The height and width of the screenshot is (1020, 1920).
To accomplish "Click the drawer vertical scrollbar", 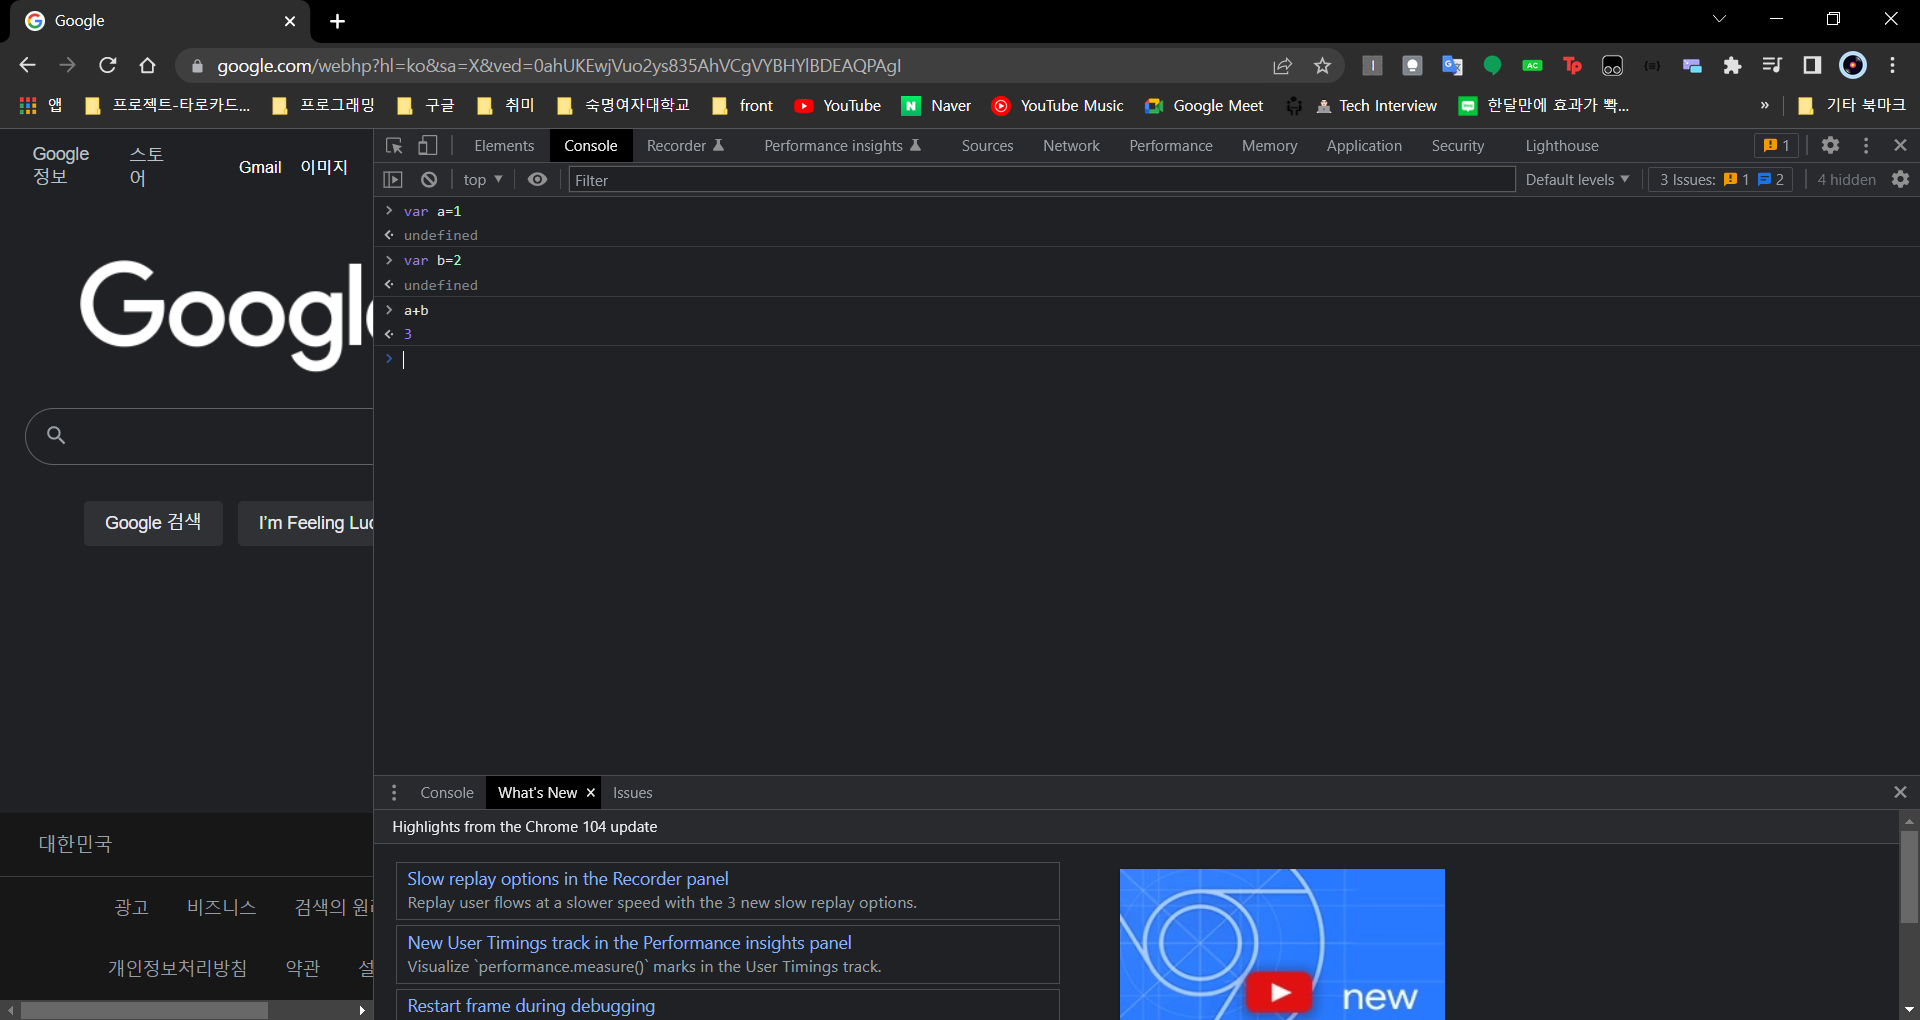I will click(1909, 877).
